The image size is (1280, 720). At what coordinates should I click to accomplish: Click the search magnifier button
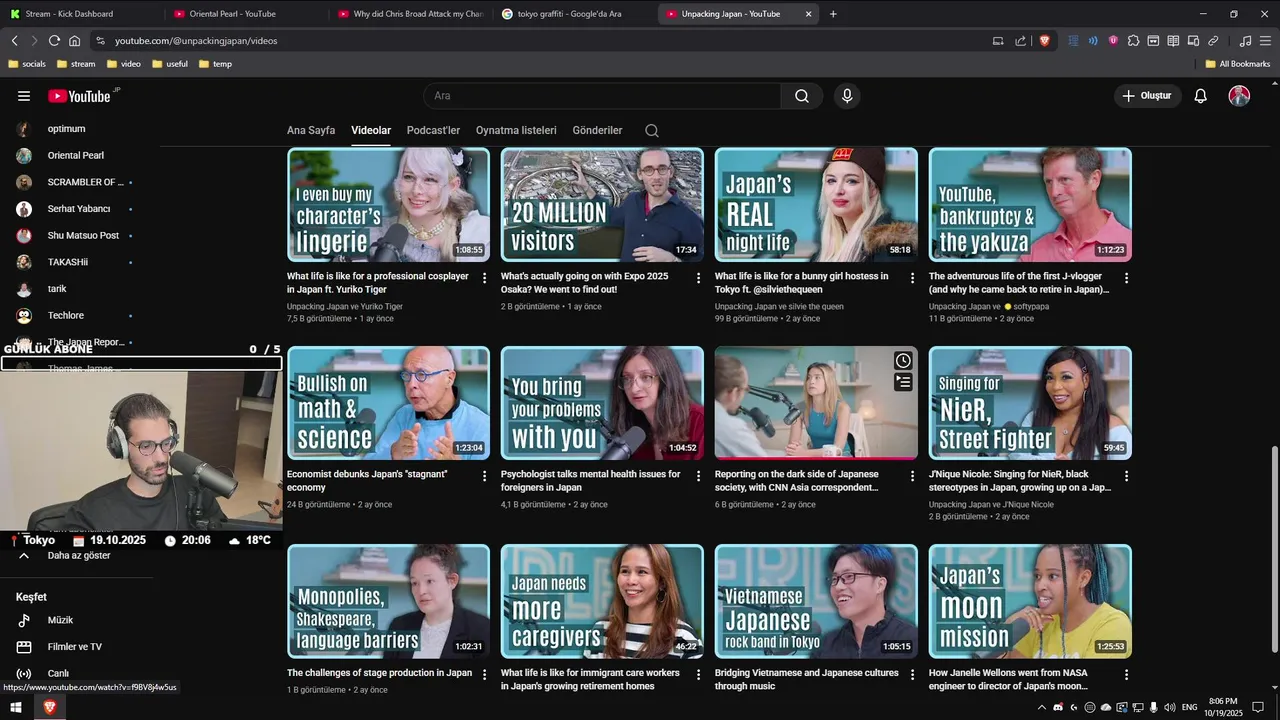(x=802, y=96)
